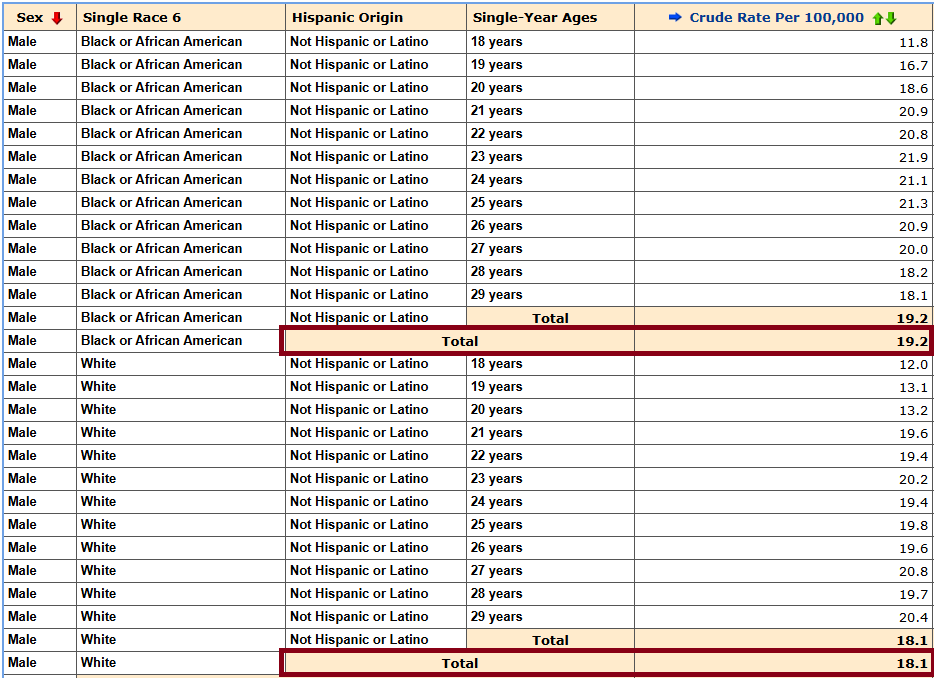The height and width of the screenshot is (678, 934).
Task: Click 23 years in Black or African American rows
Action: click(496, 156)
